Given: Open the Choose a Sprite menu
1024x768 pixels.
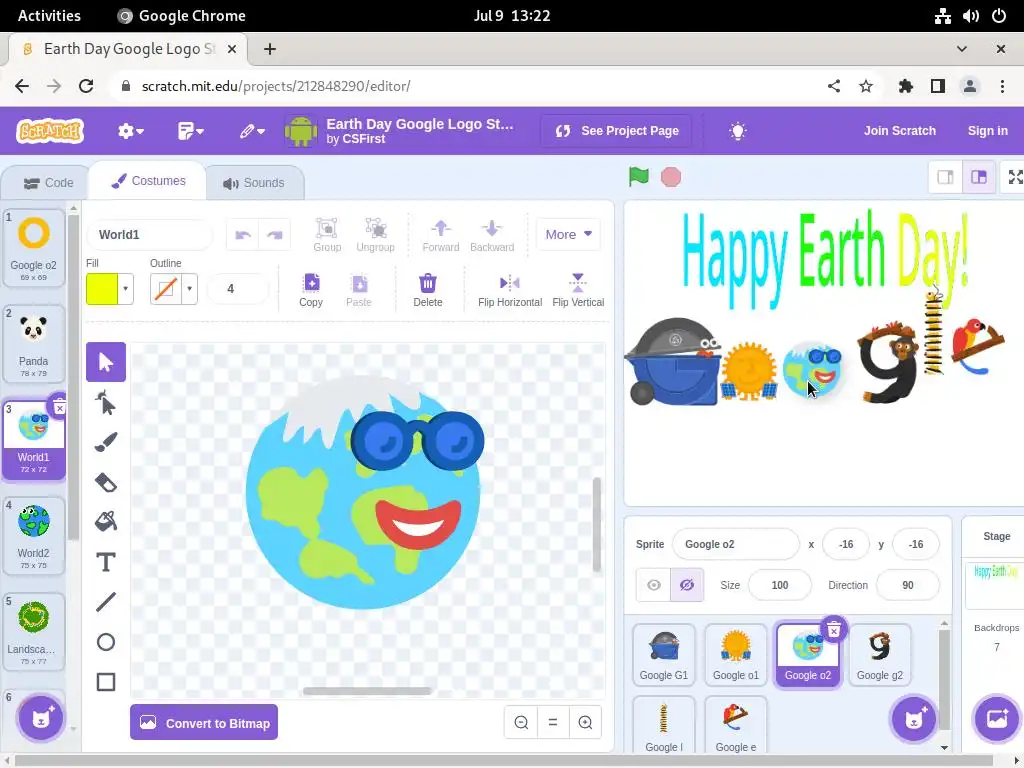Looking at the screenshot, I should click(913, 718).
